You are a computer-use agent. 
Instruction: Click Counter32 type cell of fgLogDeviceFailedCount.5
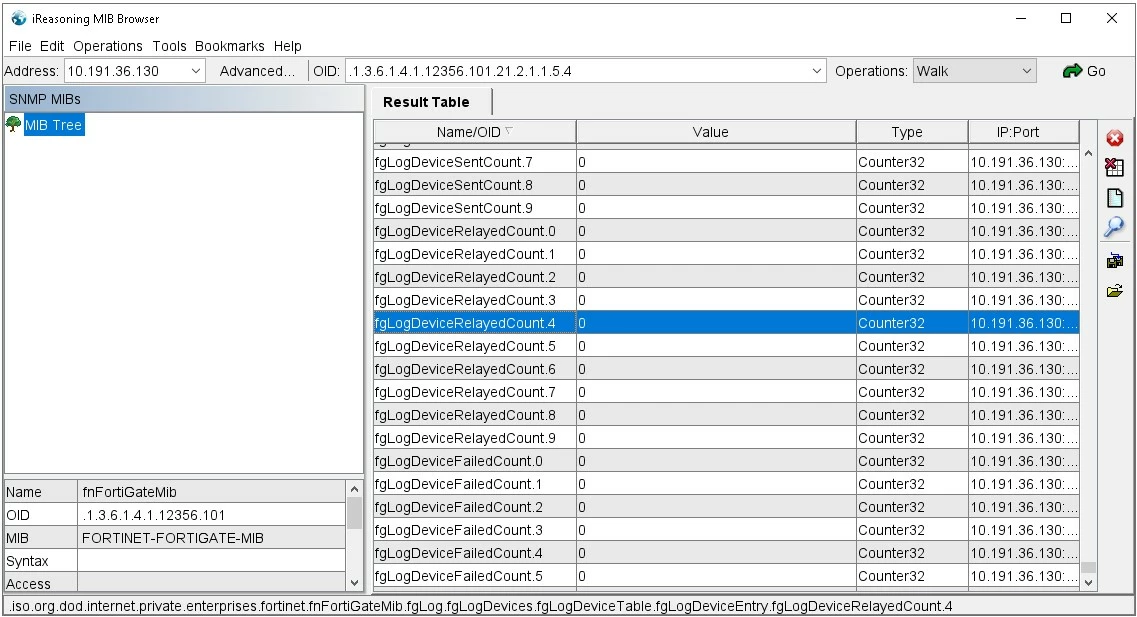912,576
